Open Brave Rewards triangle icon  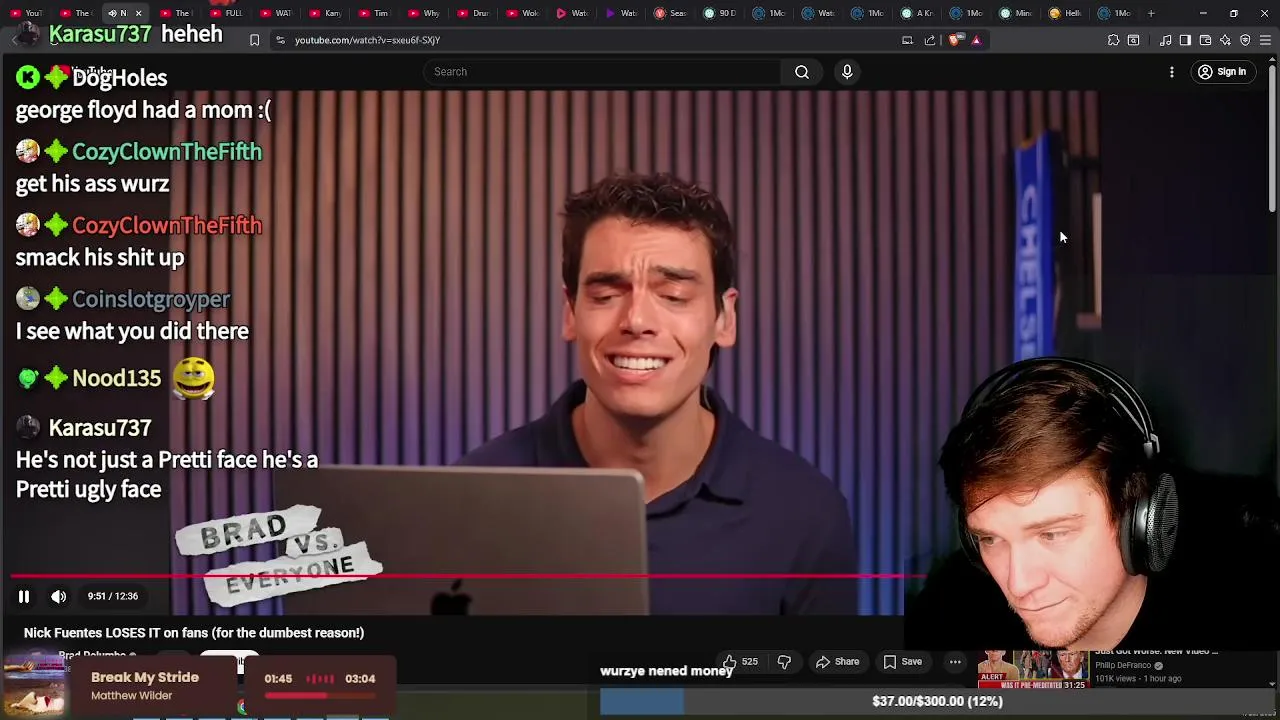976,40
